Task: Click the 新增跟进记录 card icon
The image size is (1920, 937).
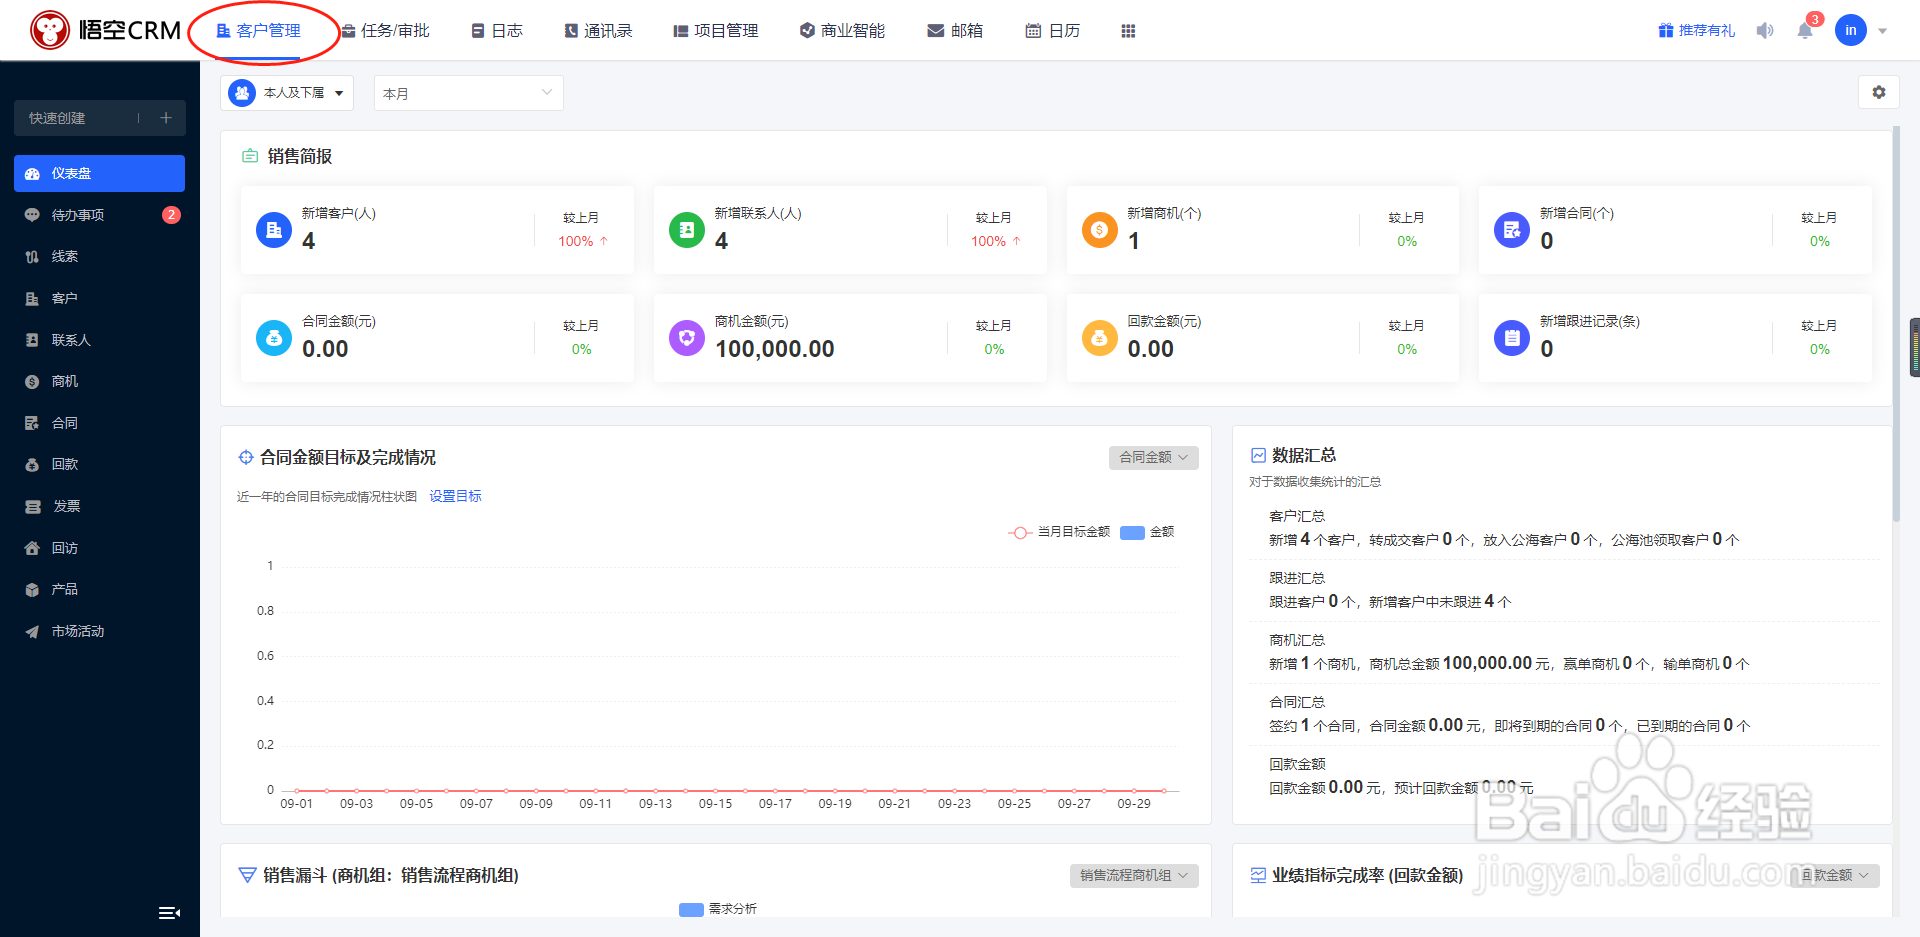Action: [x=1512, y=338]
